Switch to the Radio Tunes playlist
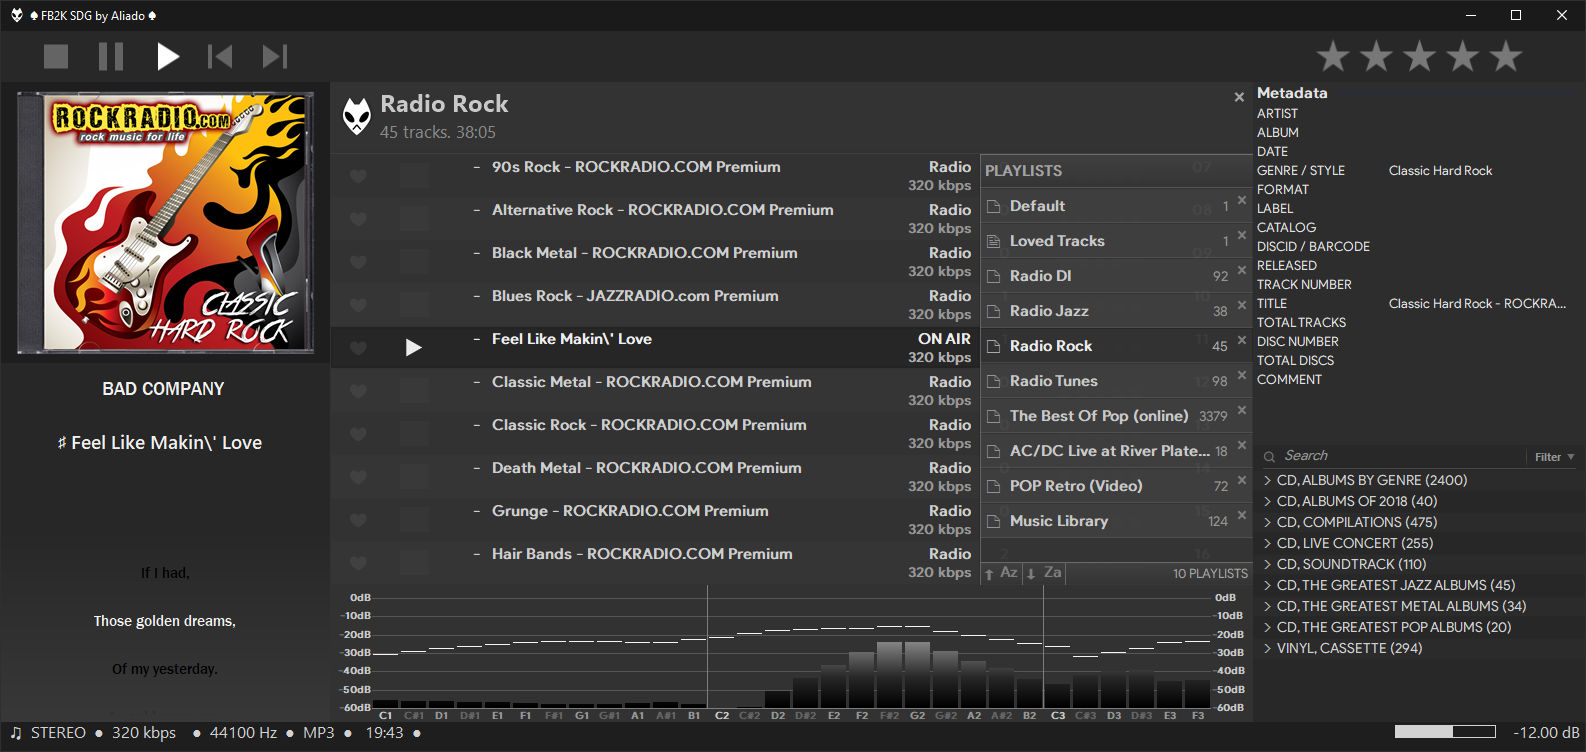Screen dimensions: 1586x752 pos(1053,381)
